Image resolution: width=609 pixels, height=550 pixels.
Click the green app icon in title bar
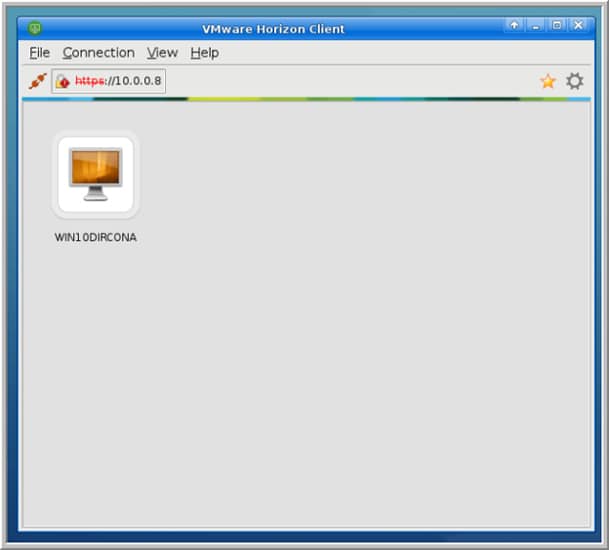point(35,28)
